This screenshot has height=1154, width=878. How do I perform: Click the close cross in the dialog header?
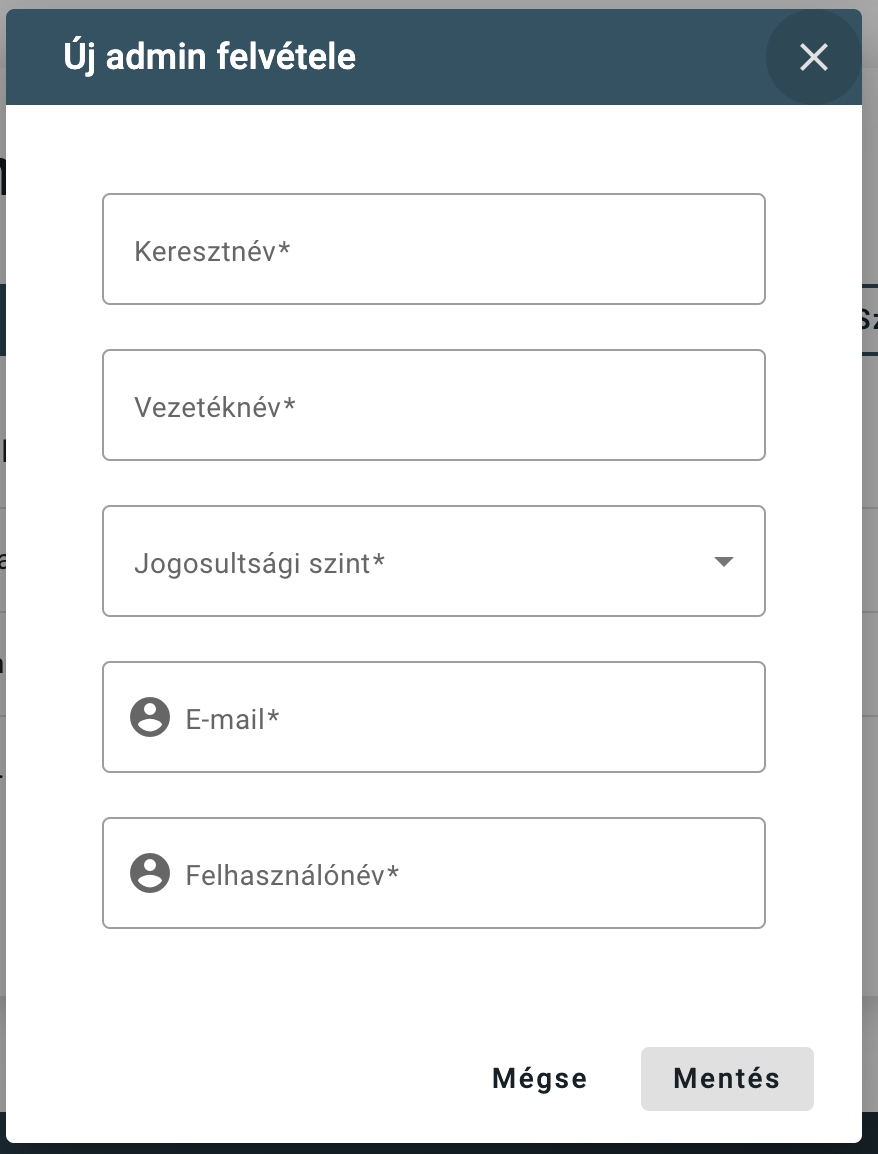[x=813, y=57]
